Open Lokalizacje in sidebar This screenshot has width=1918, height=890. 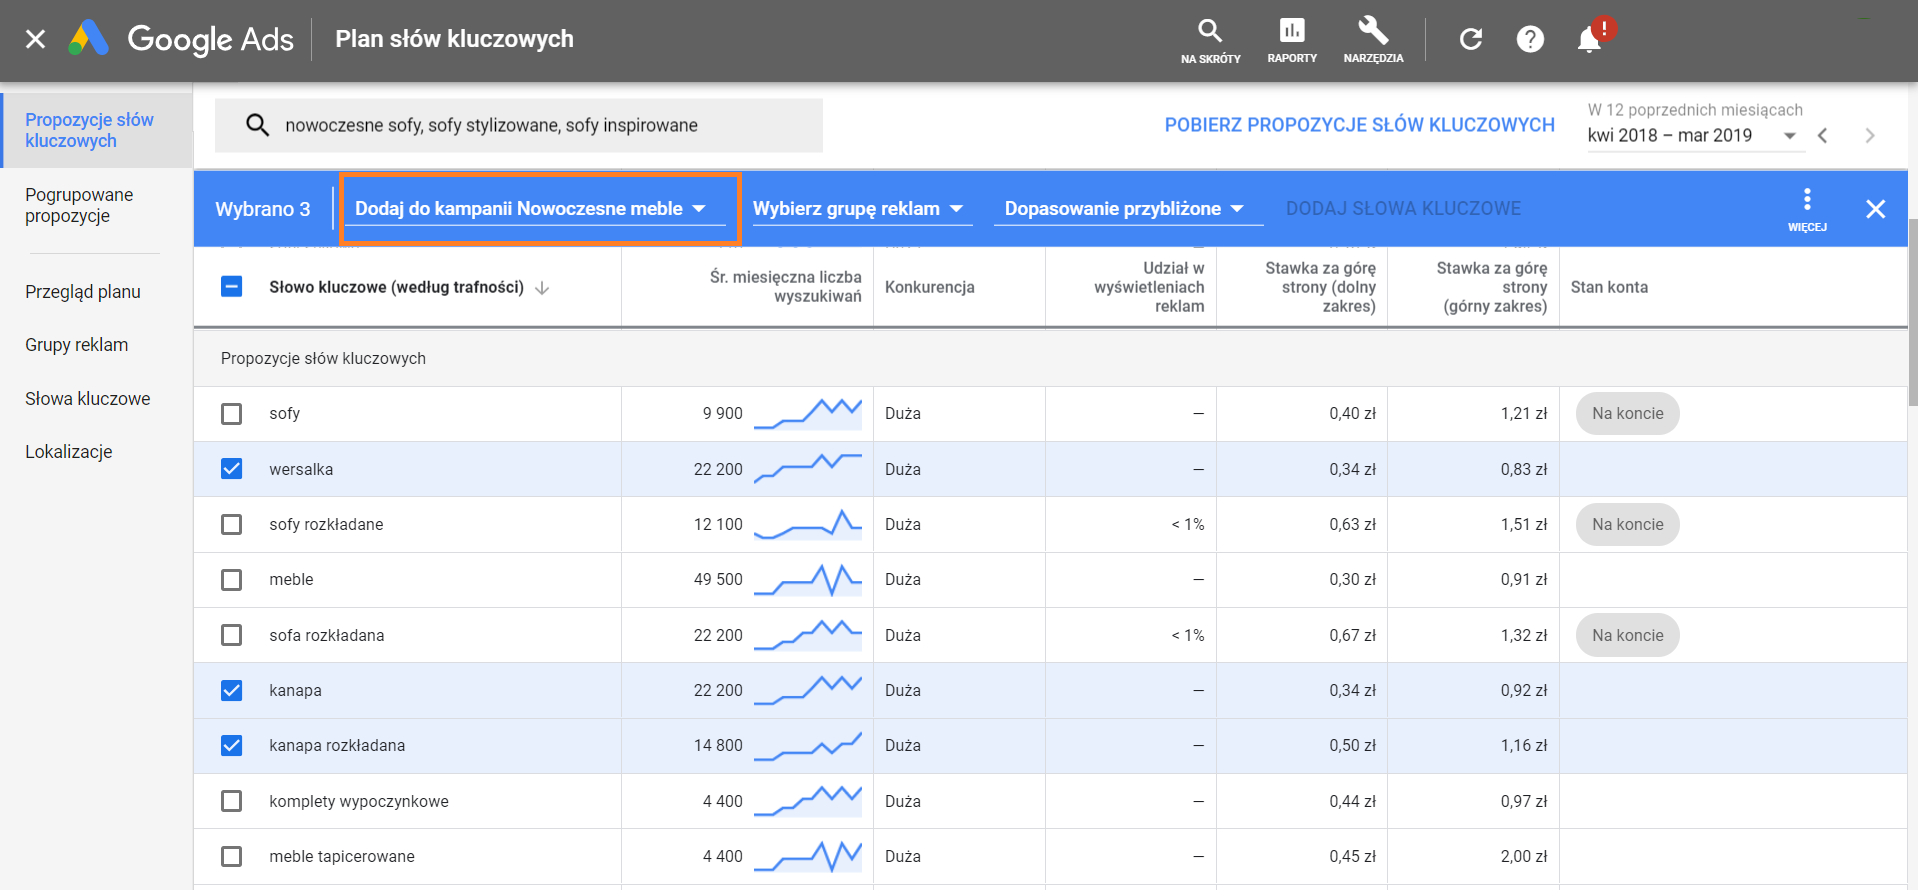[69, 452]
